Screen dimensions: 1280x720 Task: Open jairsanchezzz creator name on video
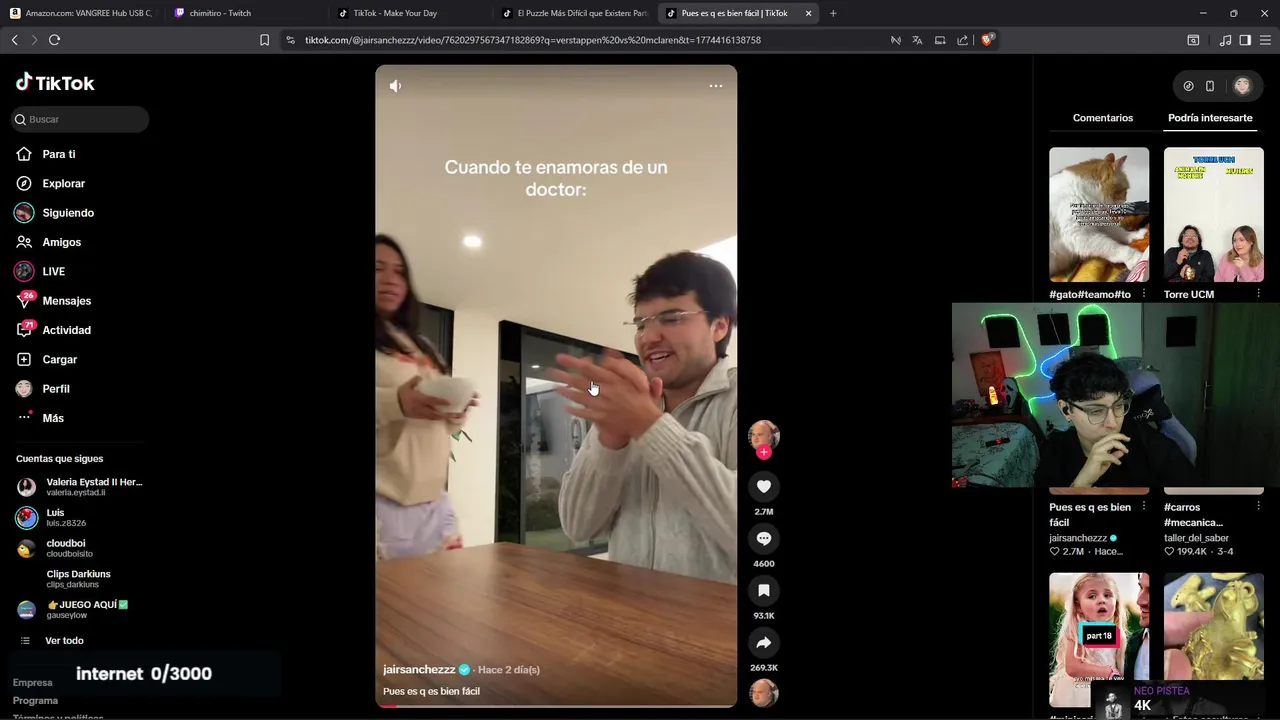pos(419,669)
